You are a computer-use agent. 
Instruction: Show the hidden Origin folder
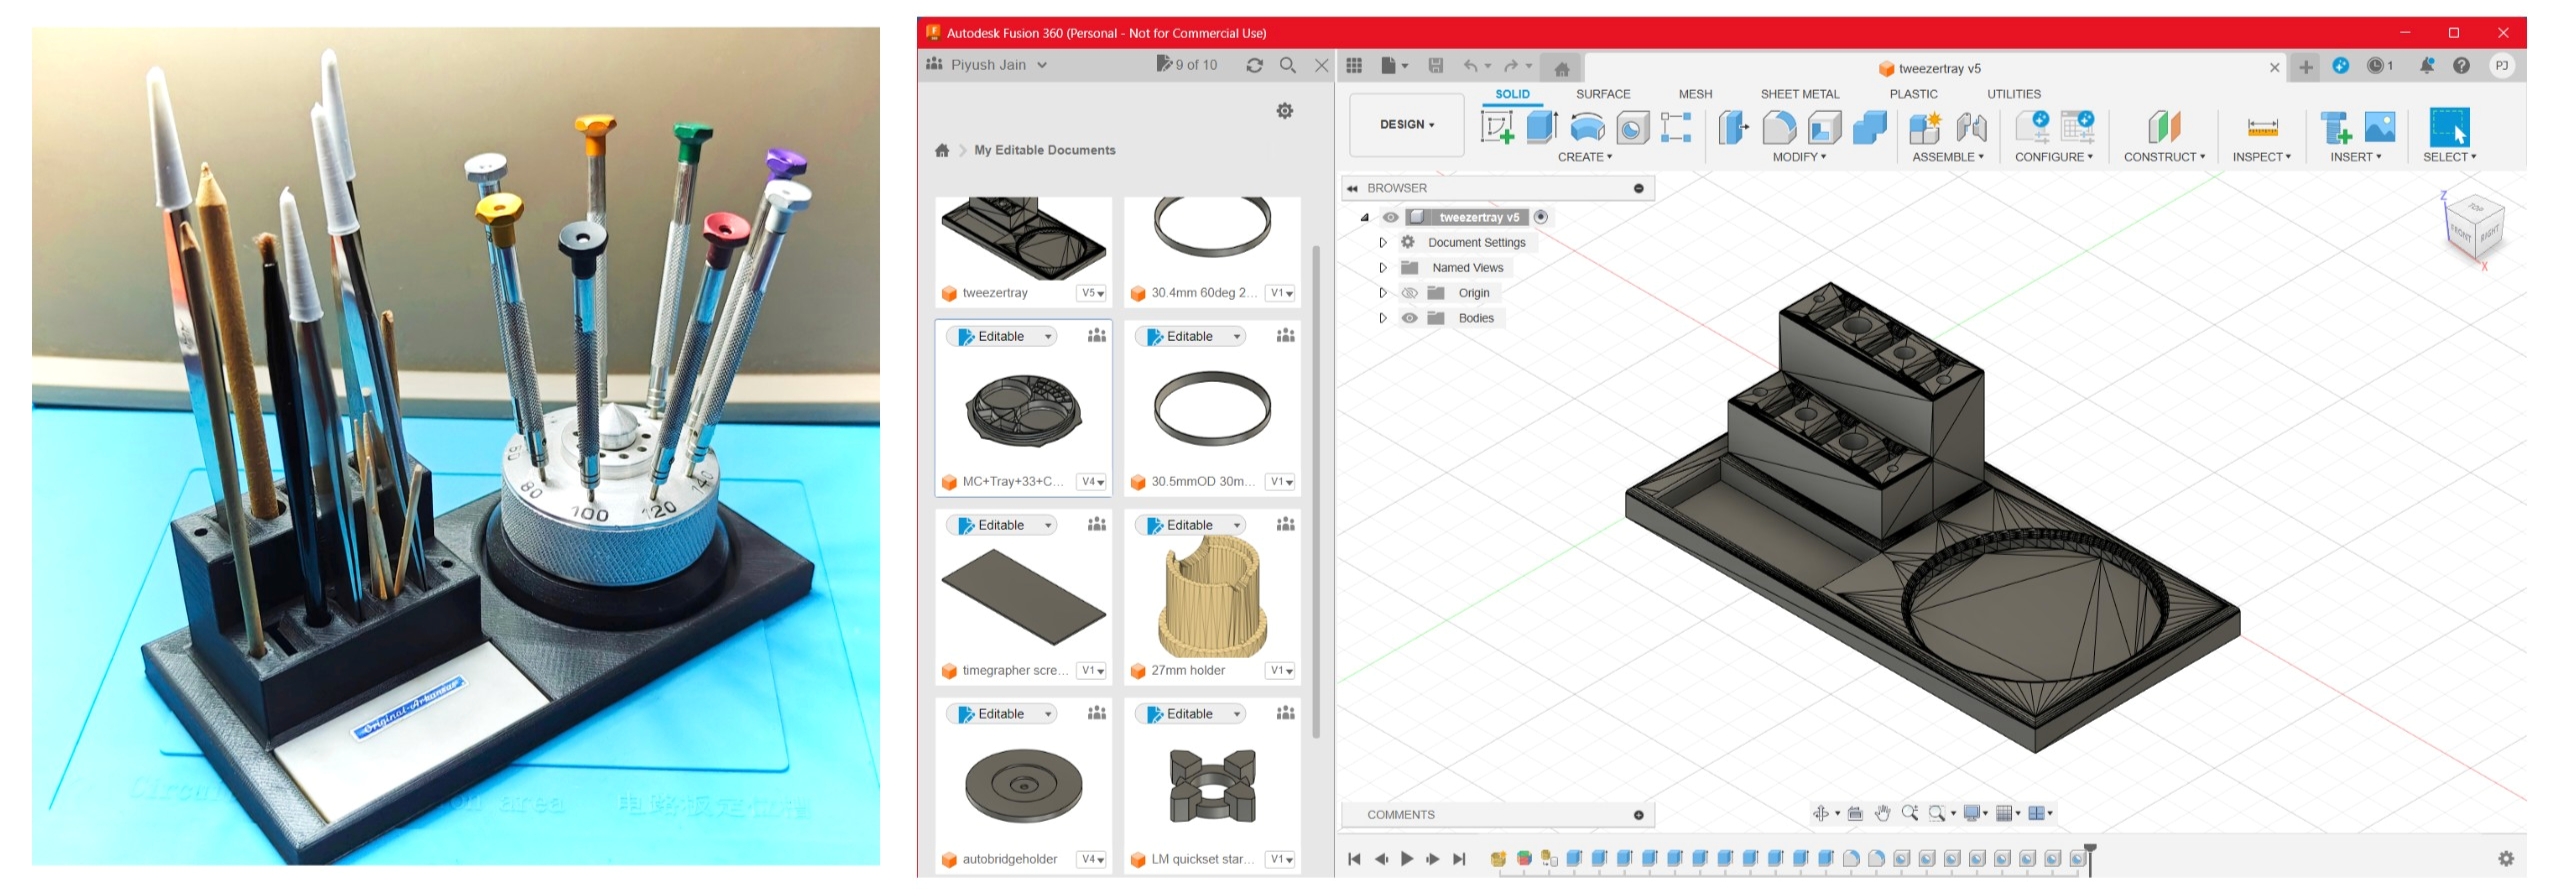pos(1409,293)
